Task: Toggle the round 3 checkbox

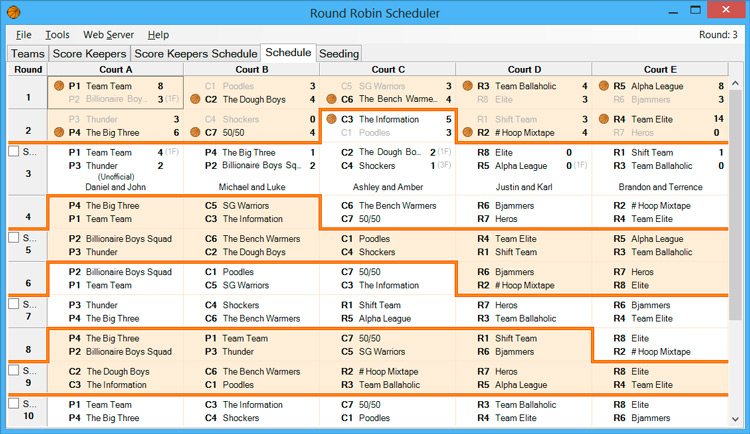Action: click(x=14, y=152)
